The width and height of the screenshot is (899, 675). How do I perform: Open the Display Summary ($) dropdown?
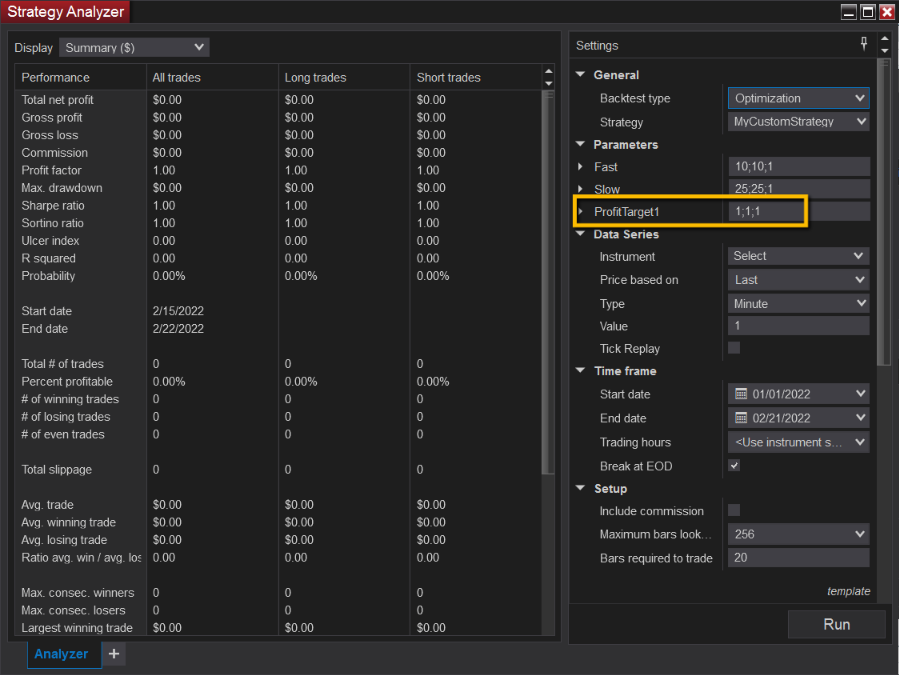(134, 48)
